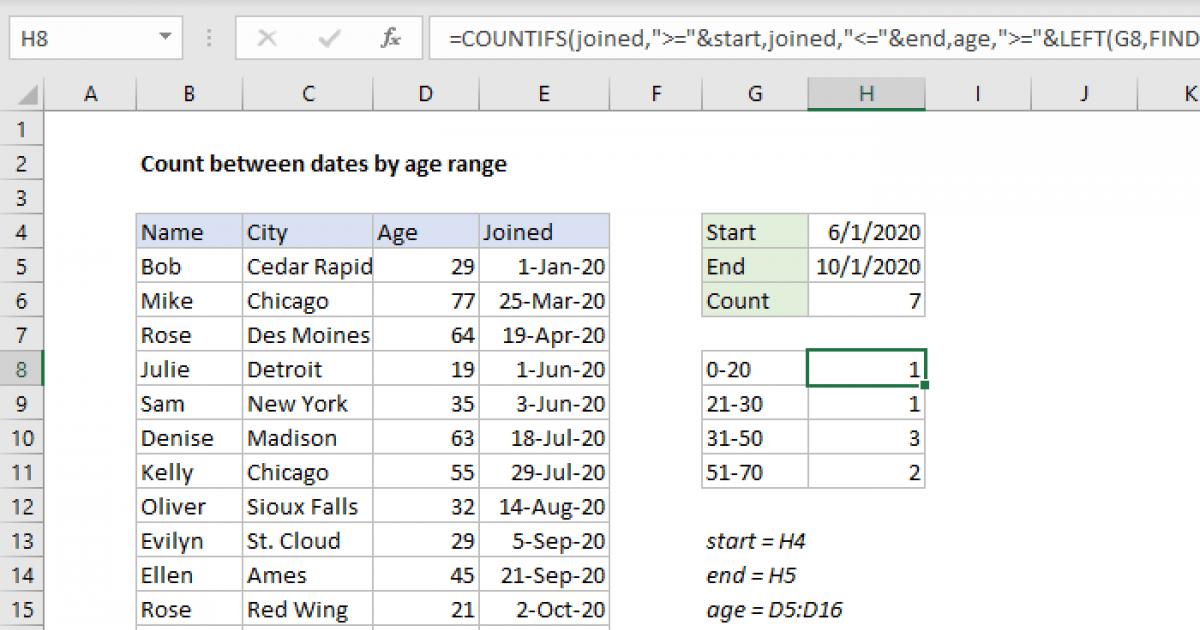This screenshot has width=1200, height=630.
Task: Click the End date cell 10/1/2020
Action: (867, 266)
